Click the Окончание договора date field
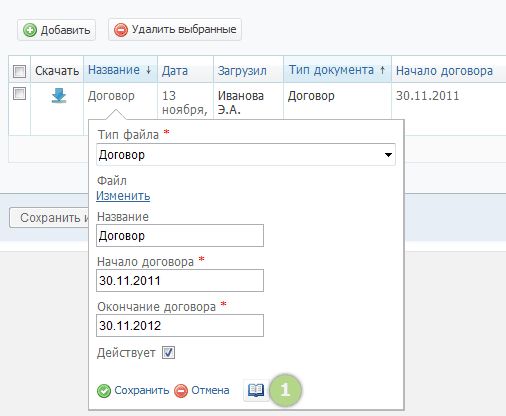Screen dimensions: 506x416 tap(180, 326)
